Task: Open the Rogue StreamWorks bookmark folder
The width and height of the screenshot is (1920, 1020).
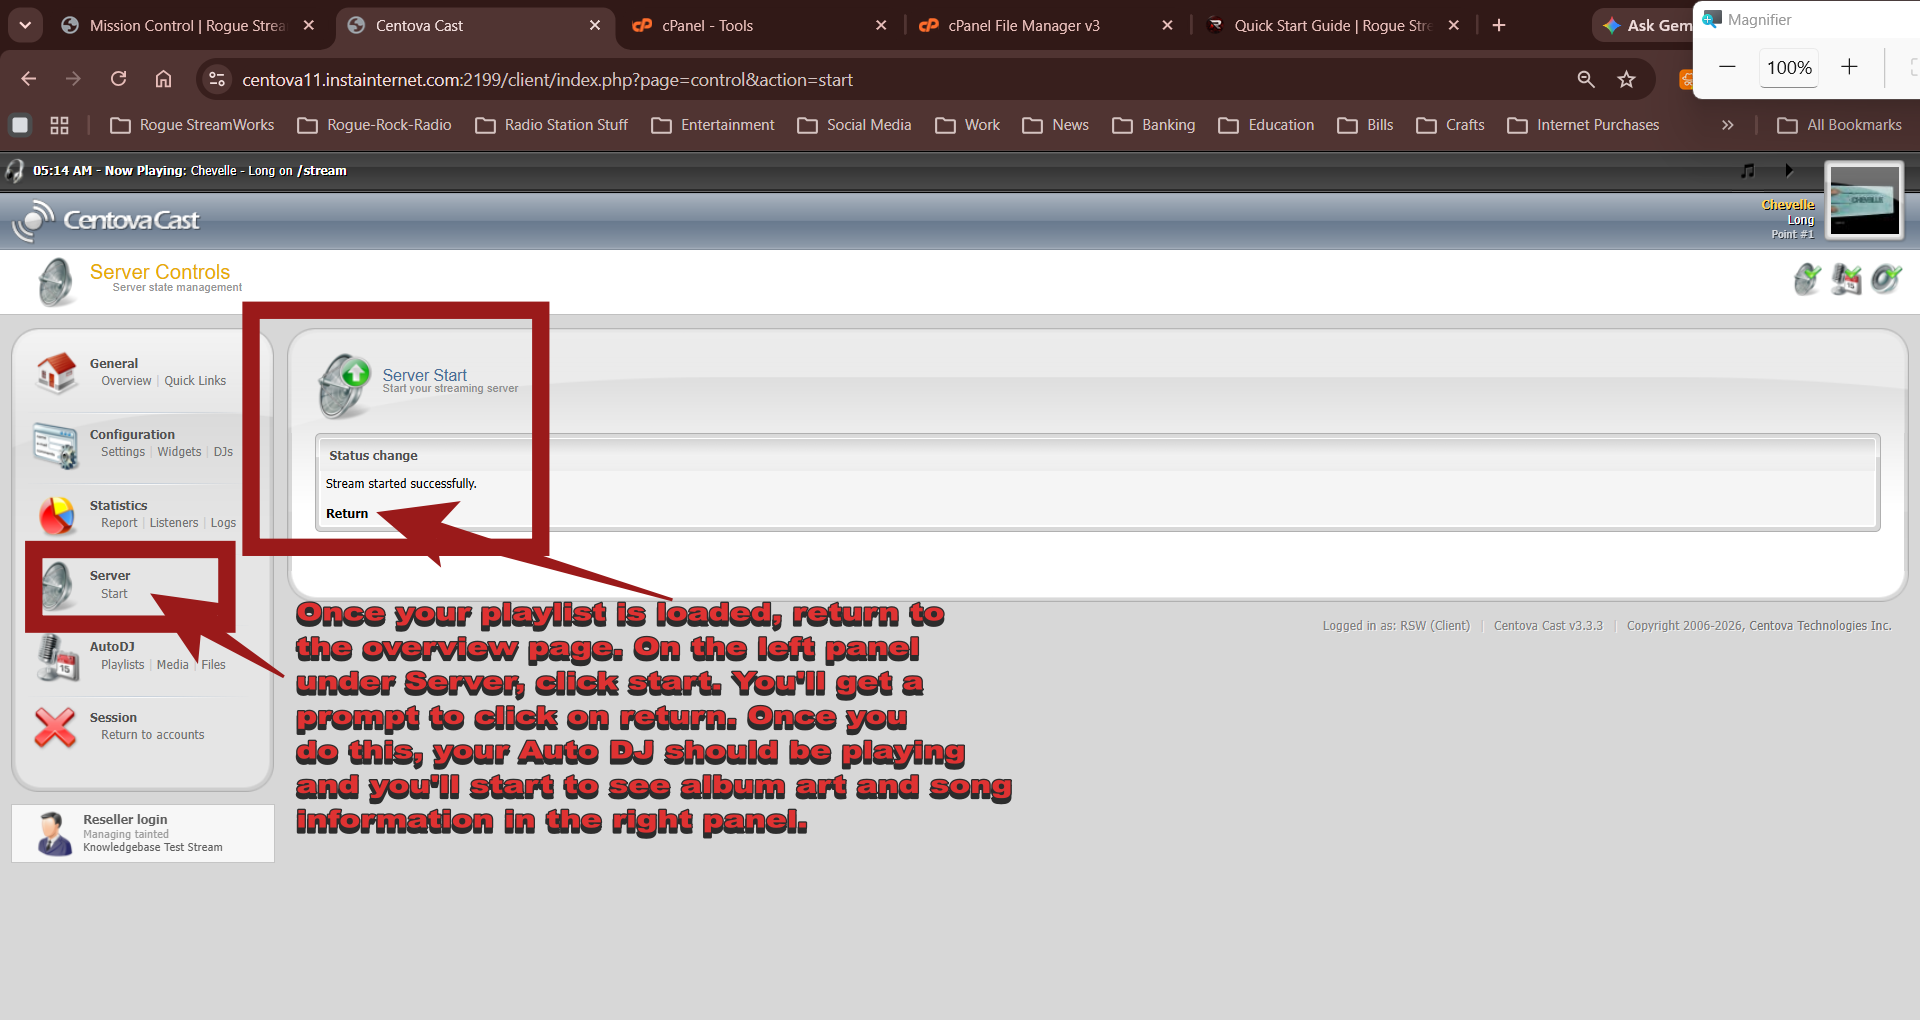Action: [192, 125]
